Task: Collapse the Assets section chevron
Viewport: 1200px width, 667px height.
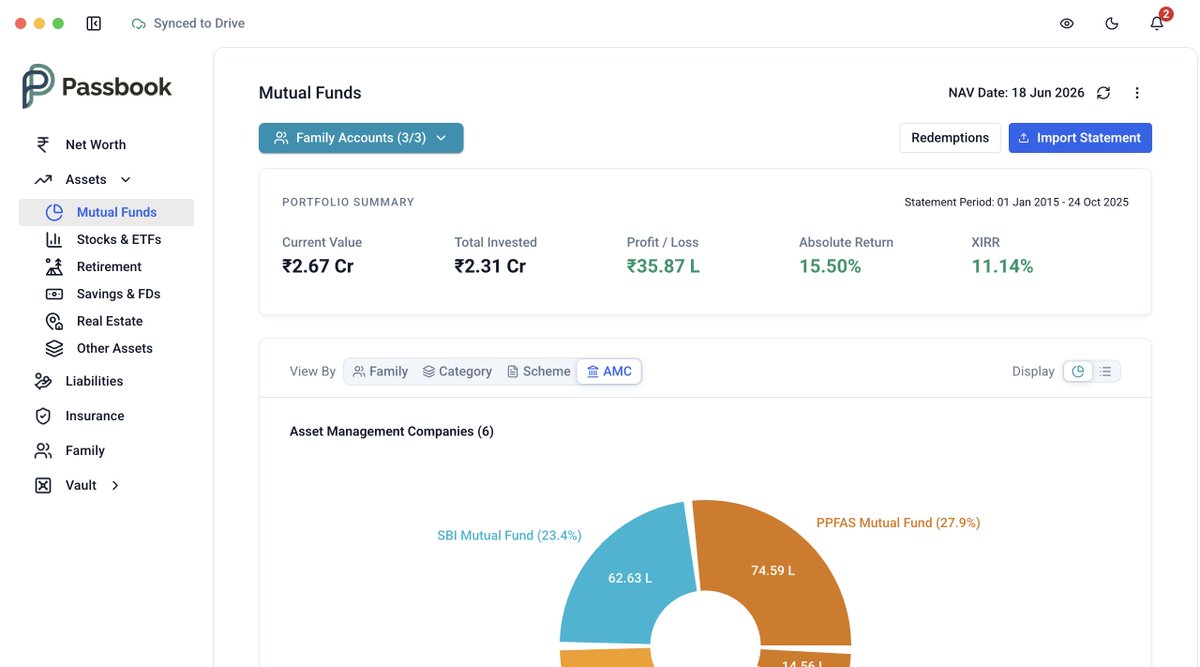Action: pos(125,180)
